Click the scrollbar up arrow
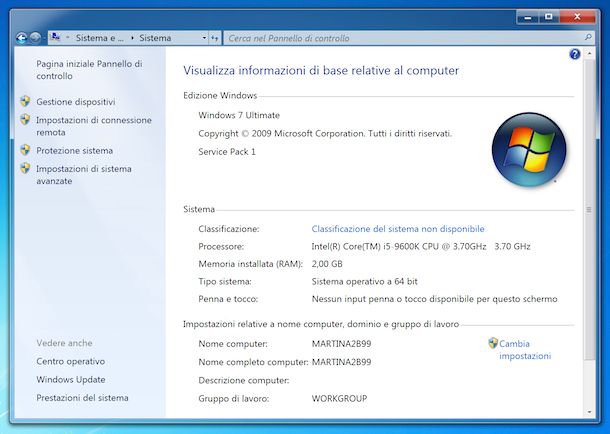 (x=589, y=53)
